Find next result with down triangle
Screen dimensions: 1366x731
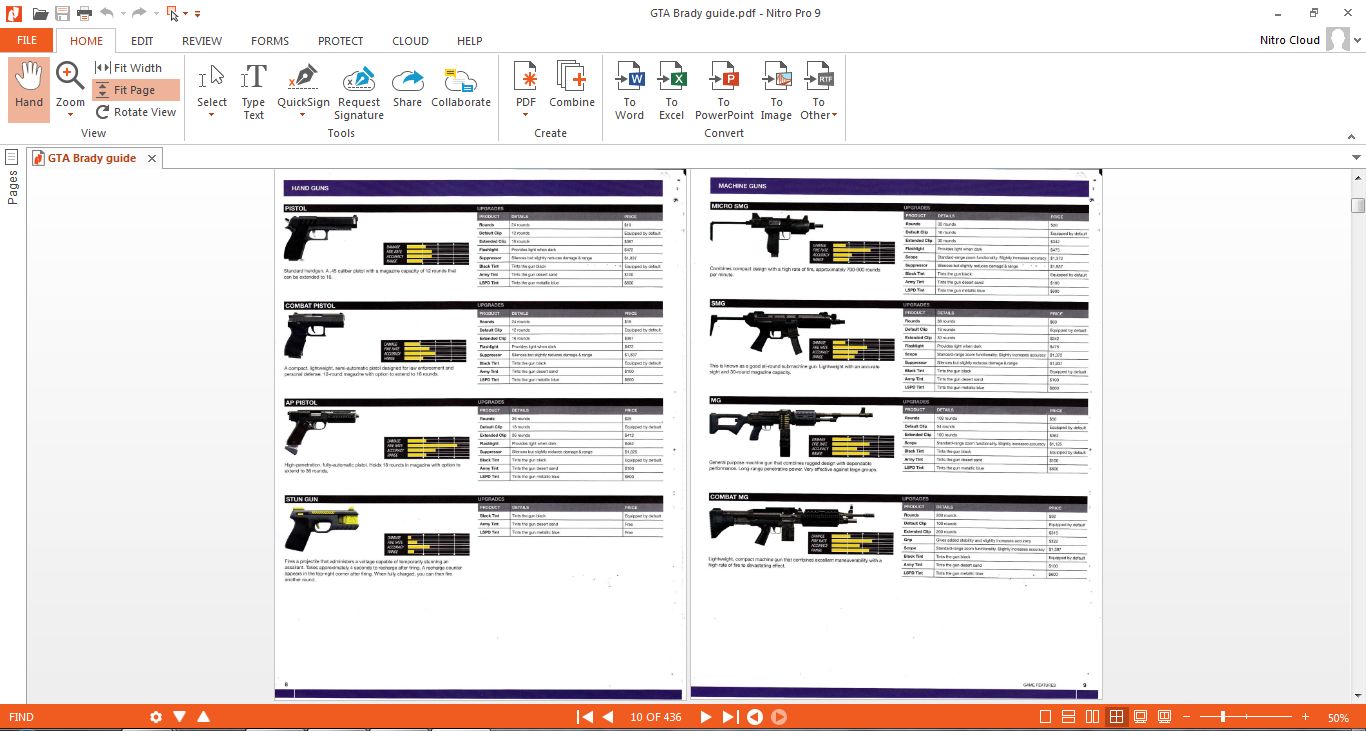pyautogui.click(x=180, y=717)
